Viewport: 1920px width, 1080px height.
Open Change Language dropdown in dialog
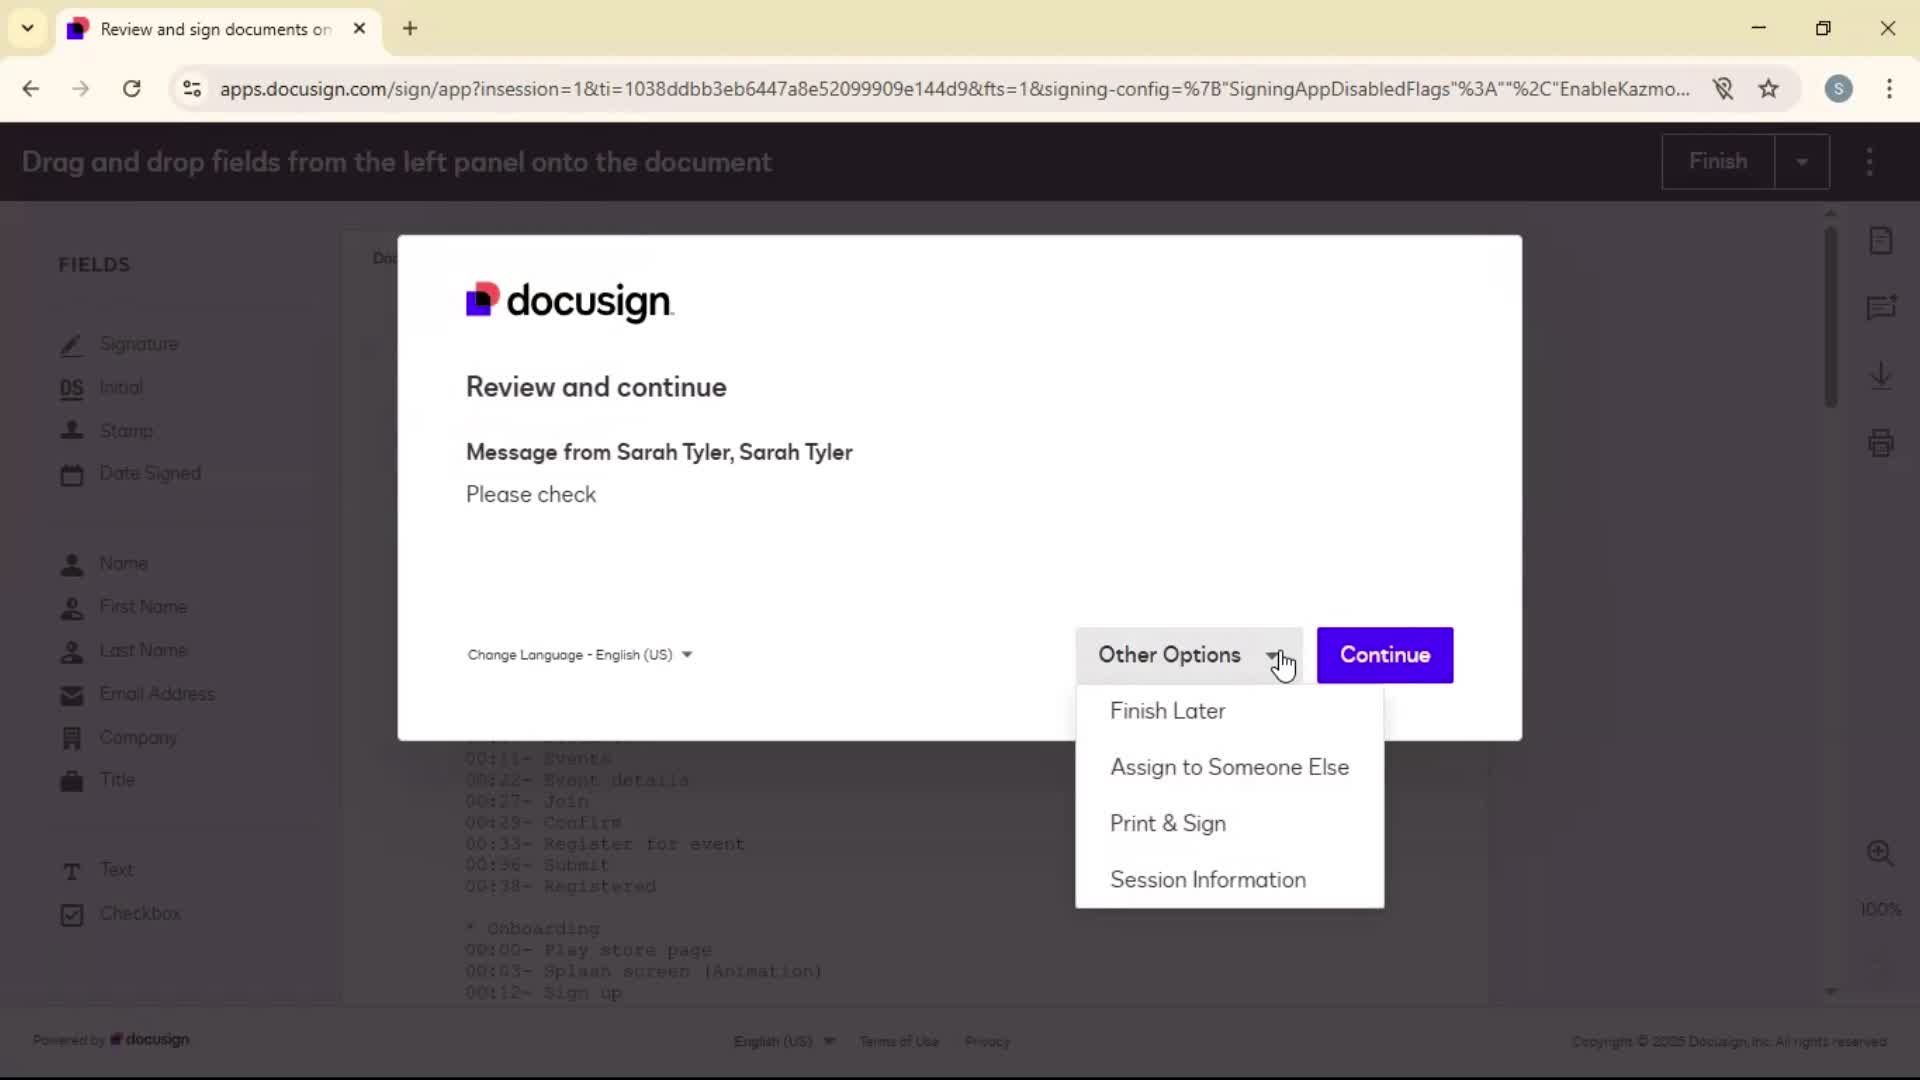[x=580, y=655]
